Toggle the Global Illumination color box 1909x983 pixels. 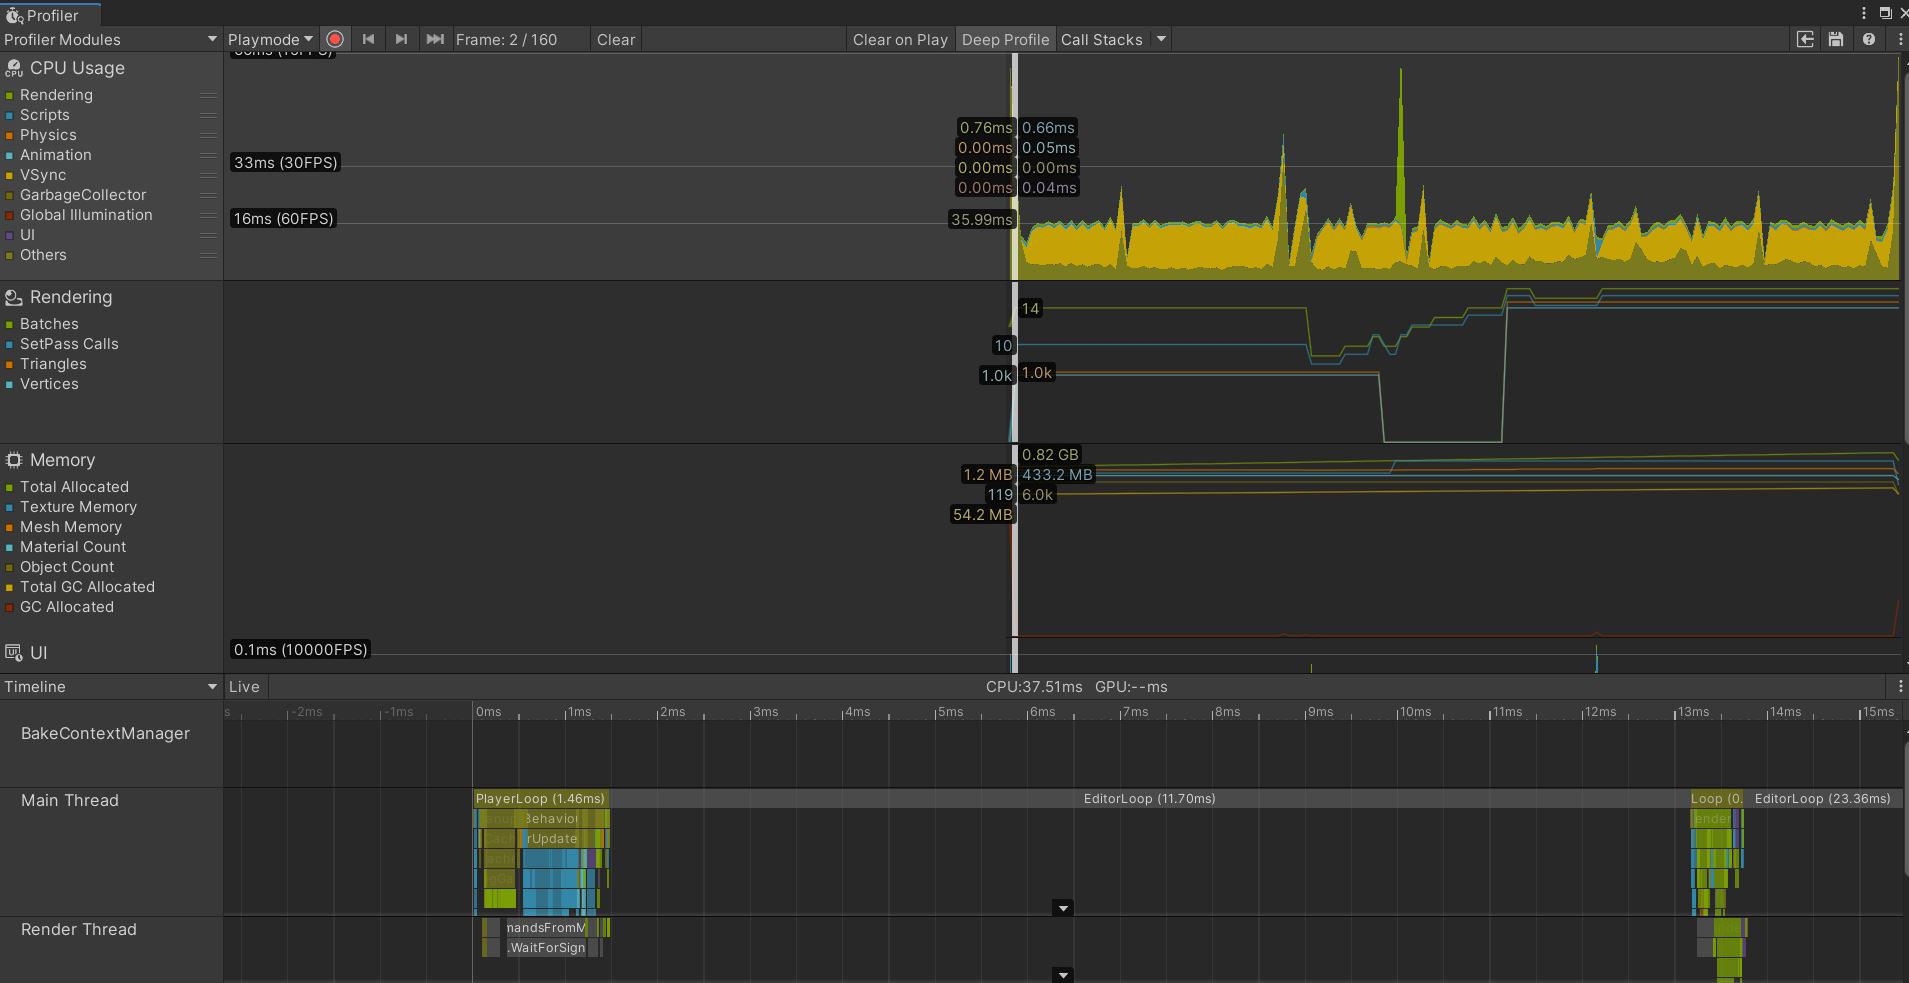pyautogui.click(x=10, y=216)
